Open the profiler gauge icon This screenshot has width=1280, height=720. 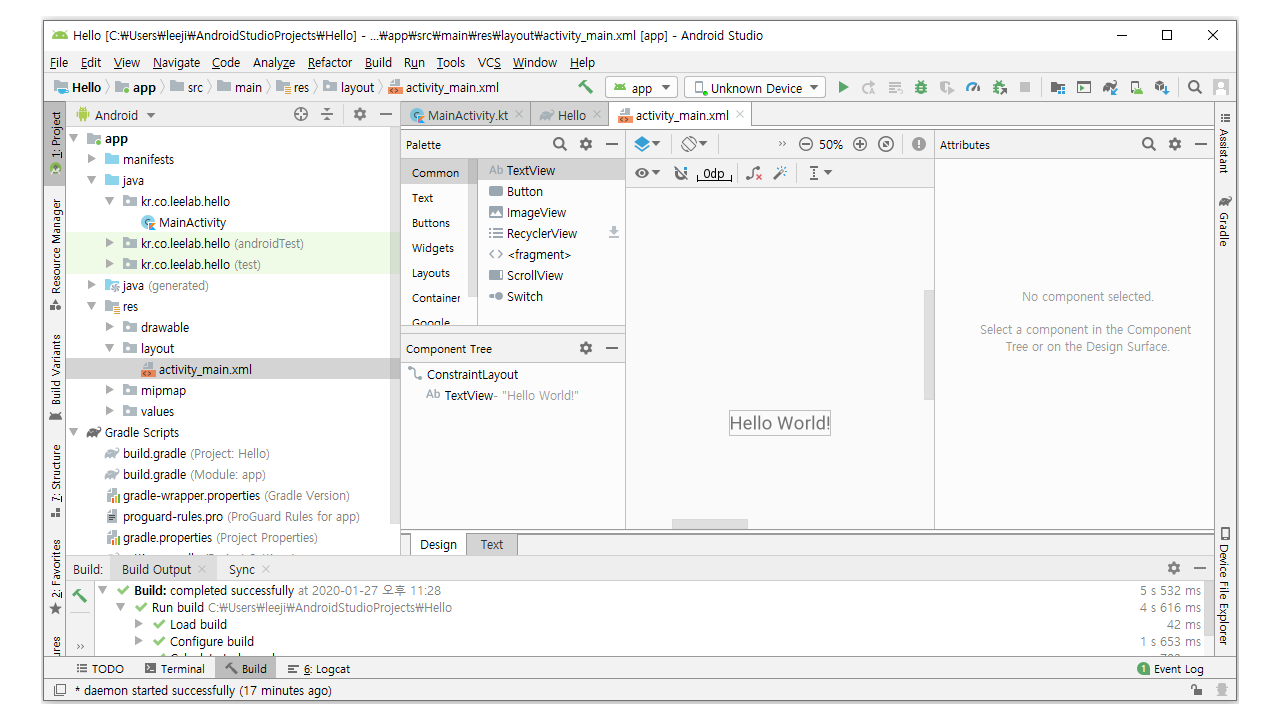coord(973,88)
